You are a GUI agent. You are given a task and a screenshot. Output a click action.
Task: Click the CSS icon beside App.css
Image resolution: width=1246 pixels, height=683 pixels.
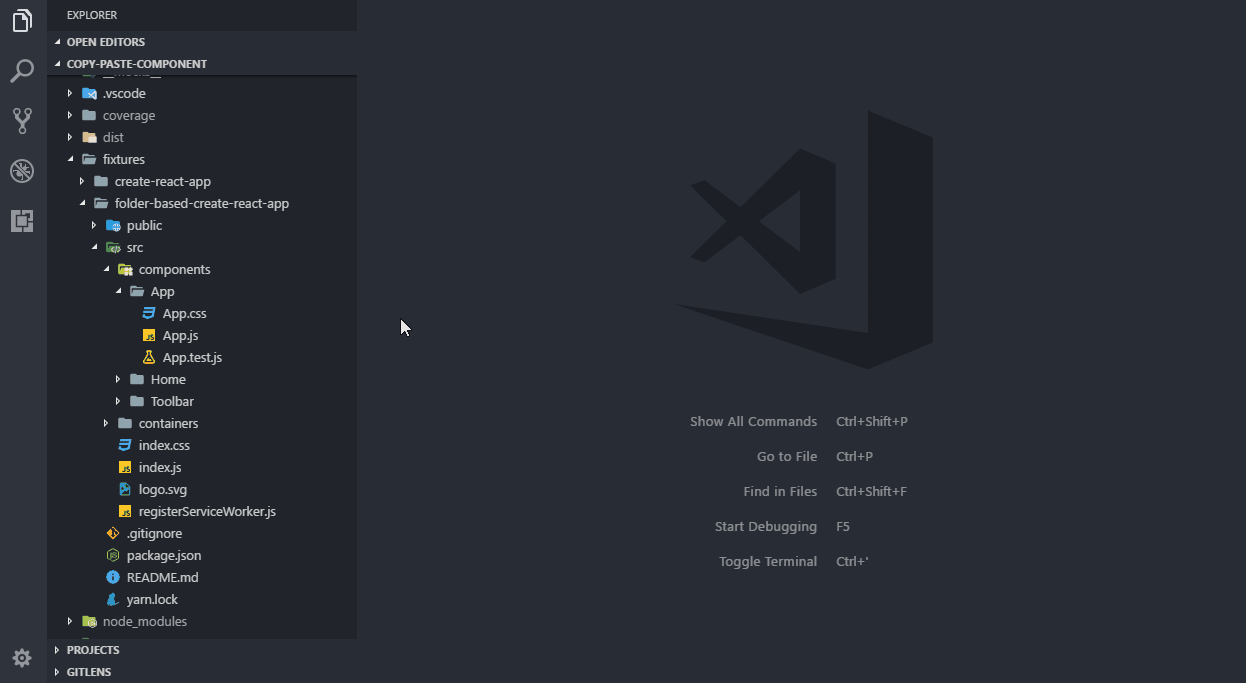coord(149,313)
